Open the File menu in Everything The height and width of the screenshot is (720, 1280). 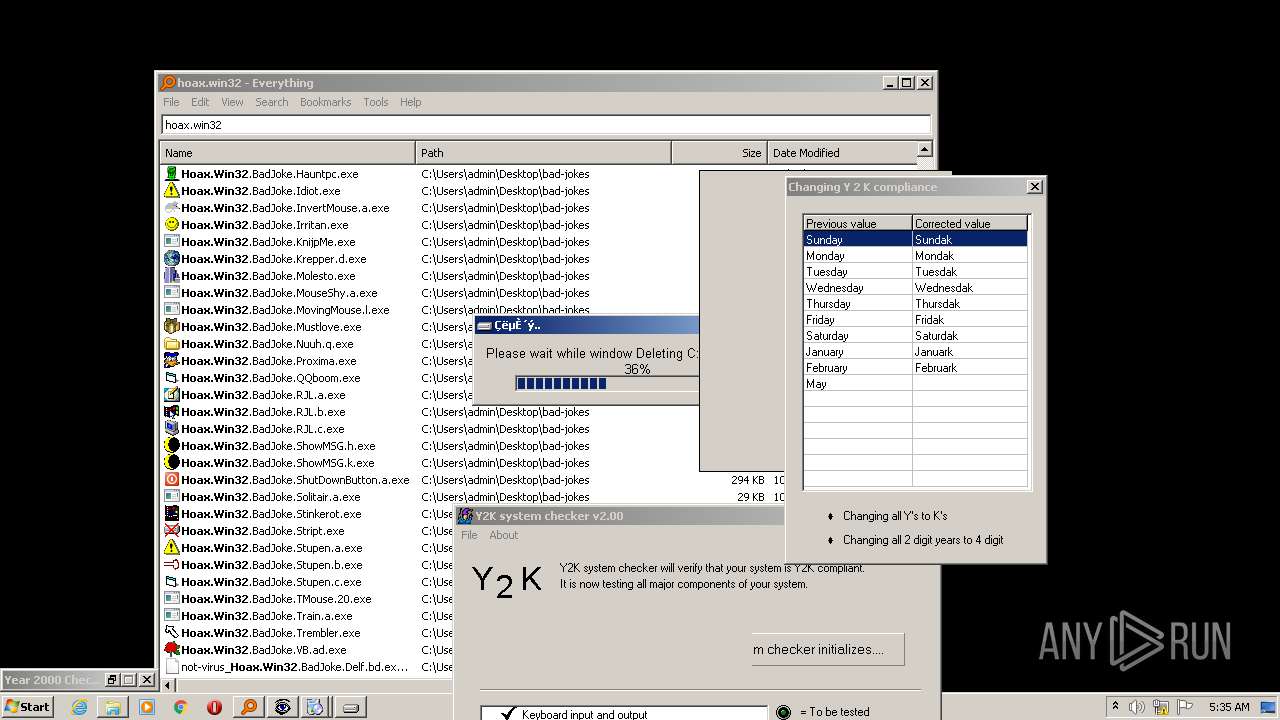172,102
